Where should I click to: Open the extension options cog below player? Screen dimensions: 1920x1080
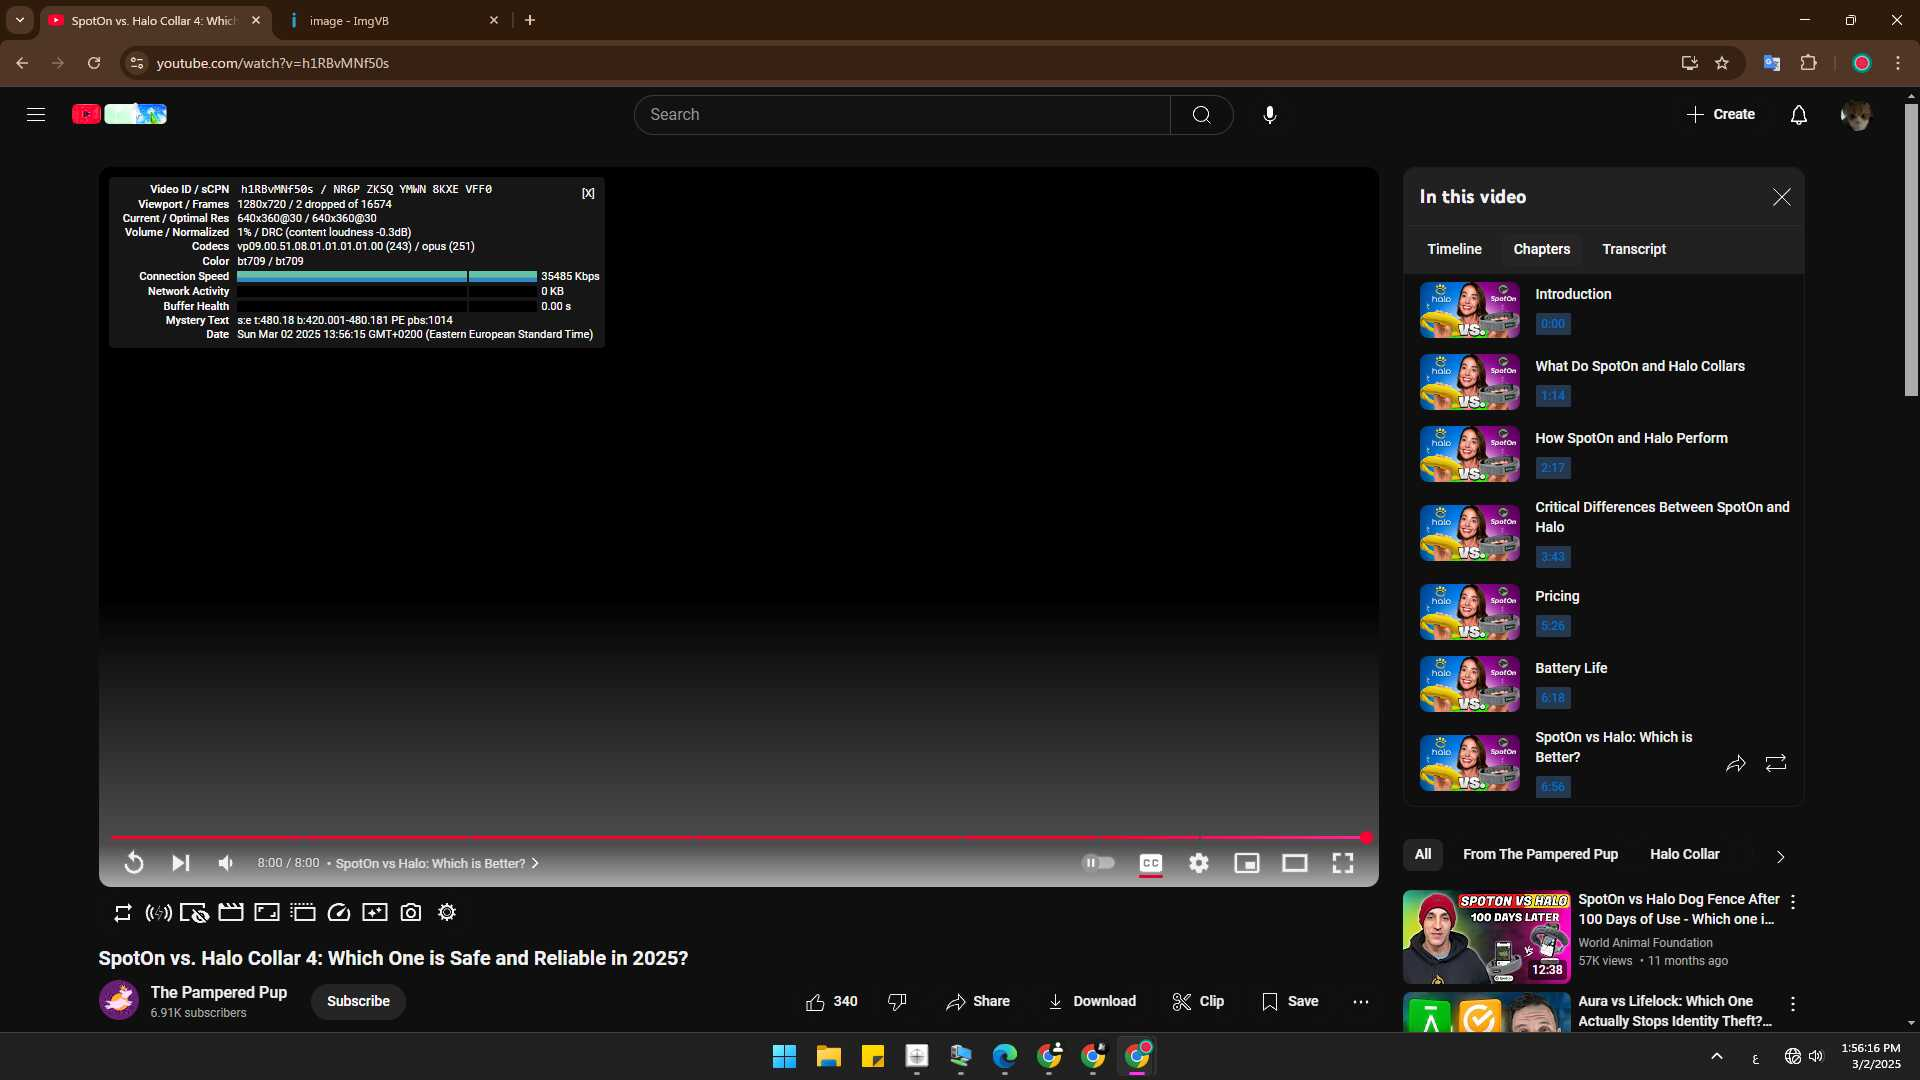click(447, 912)
